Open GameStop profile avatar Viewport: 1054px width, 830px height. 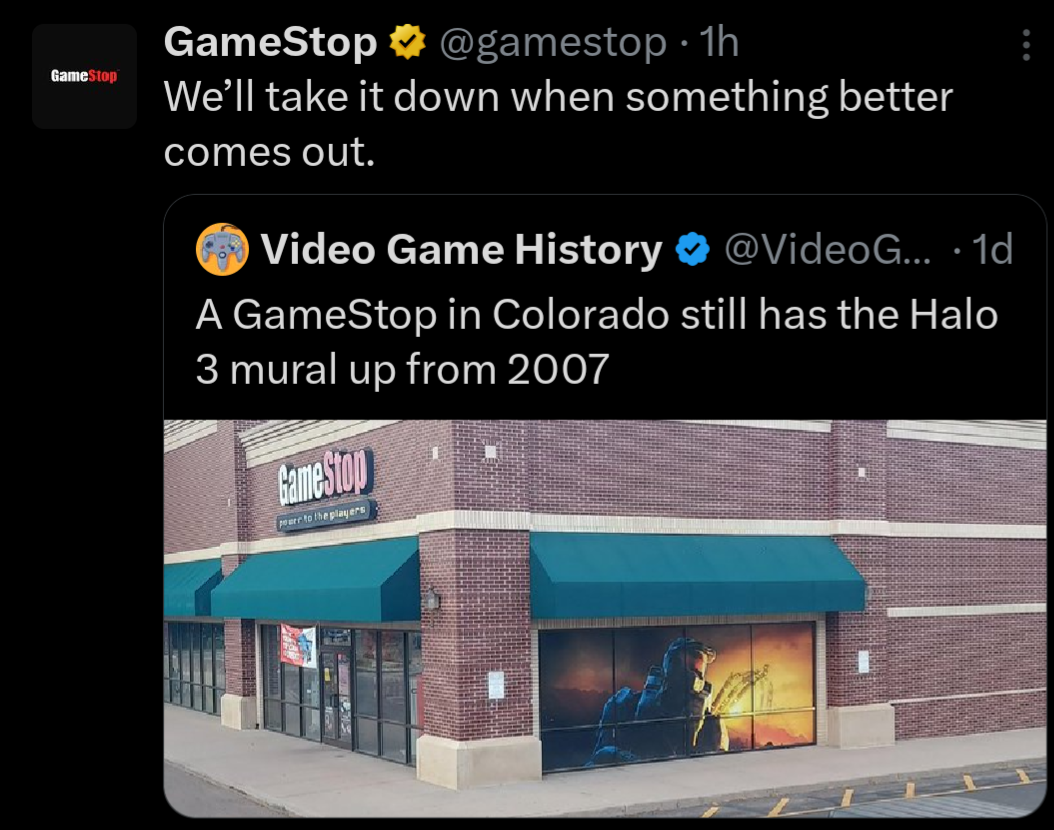pos(84,76)
